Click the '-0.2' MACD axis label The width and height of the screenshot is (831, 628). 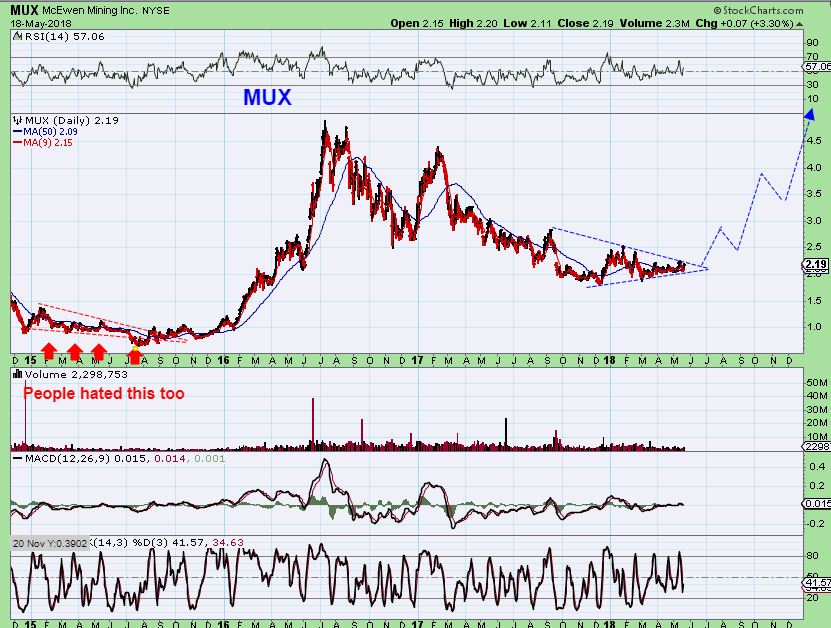click(x=816, y=523)
